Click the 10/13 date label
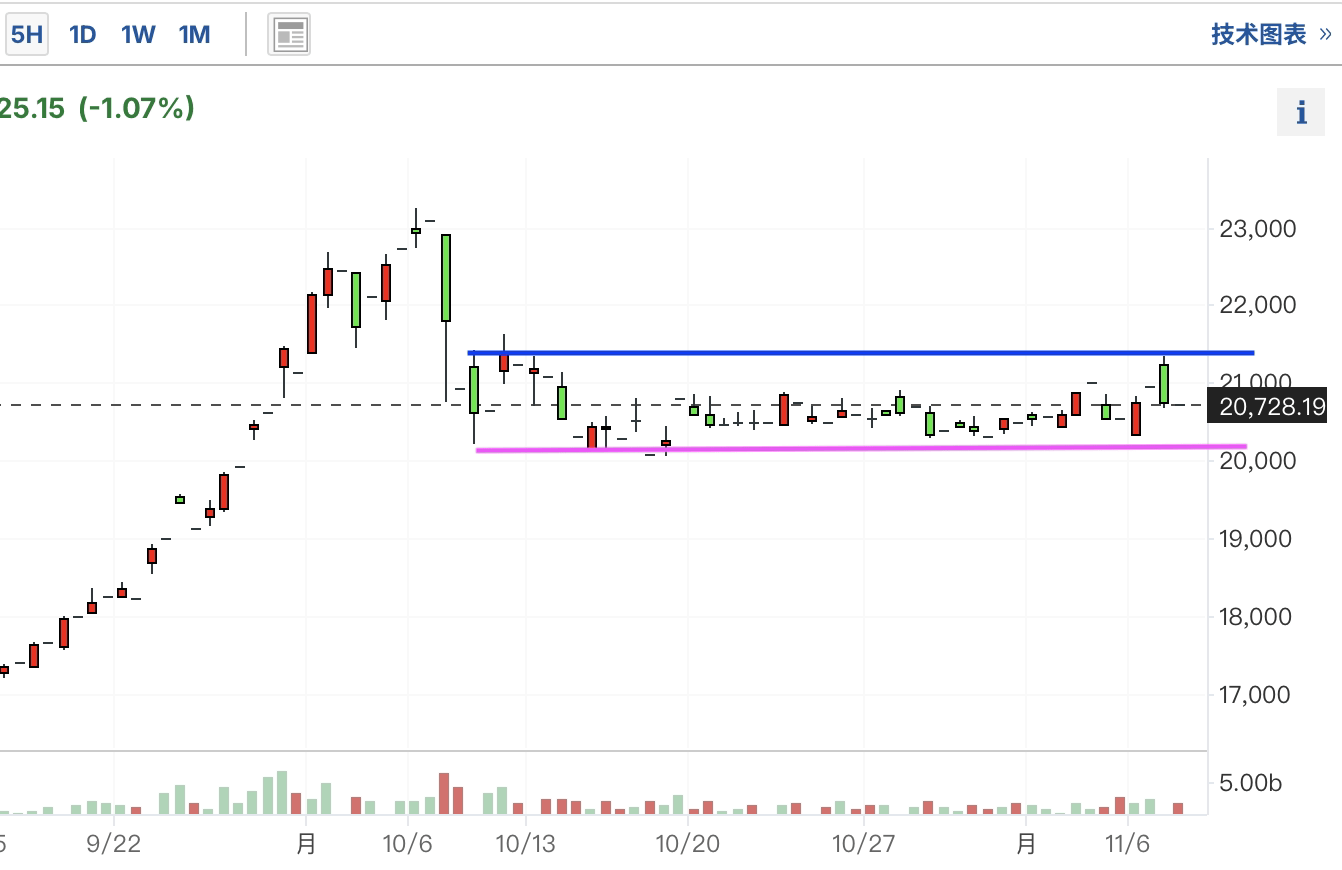This screenshot has width=1342, height=870. coord(526,844)
